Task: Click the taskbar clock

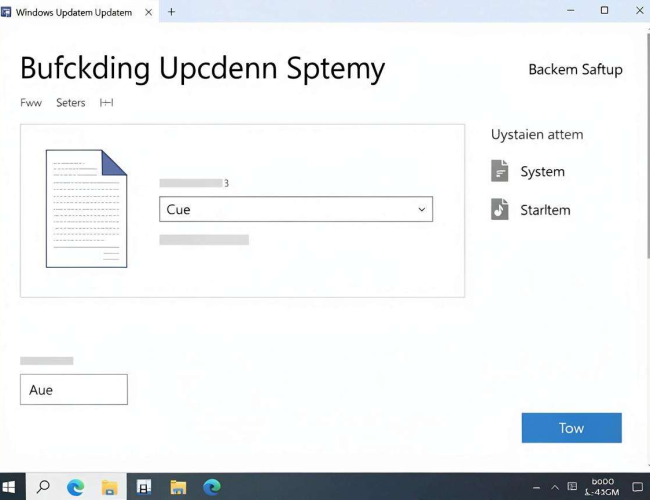Action: point(602,487)
